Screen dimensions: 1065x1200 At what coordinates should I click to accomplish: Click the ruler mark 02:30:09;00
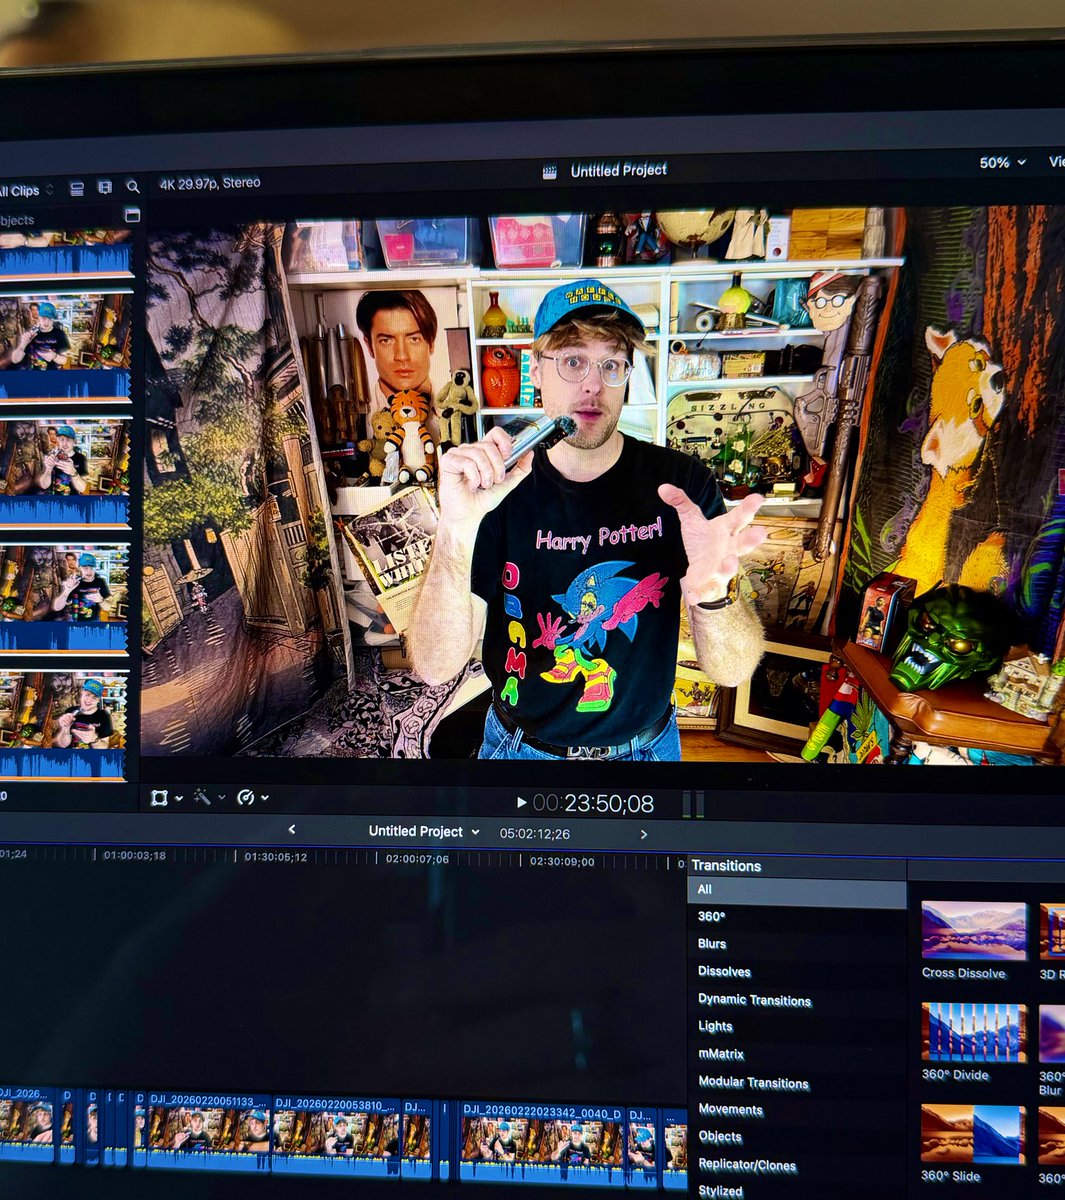(561, 861)
